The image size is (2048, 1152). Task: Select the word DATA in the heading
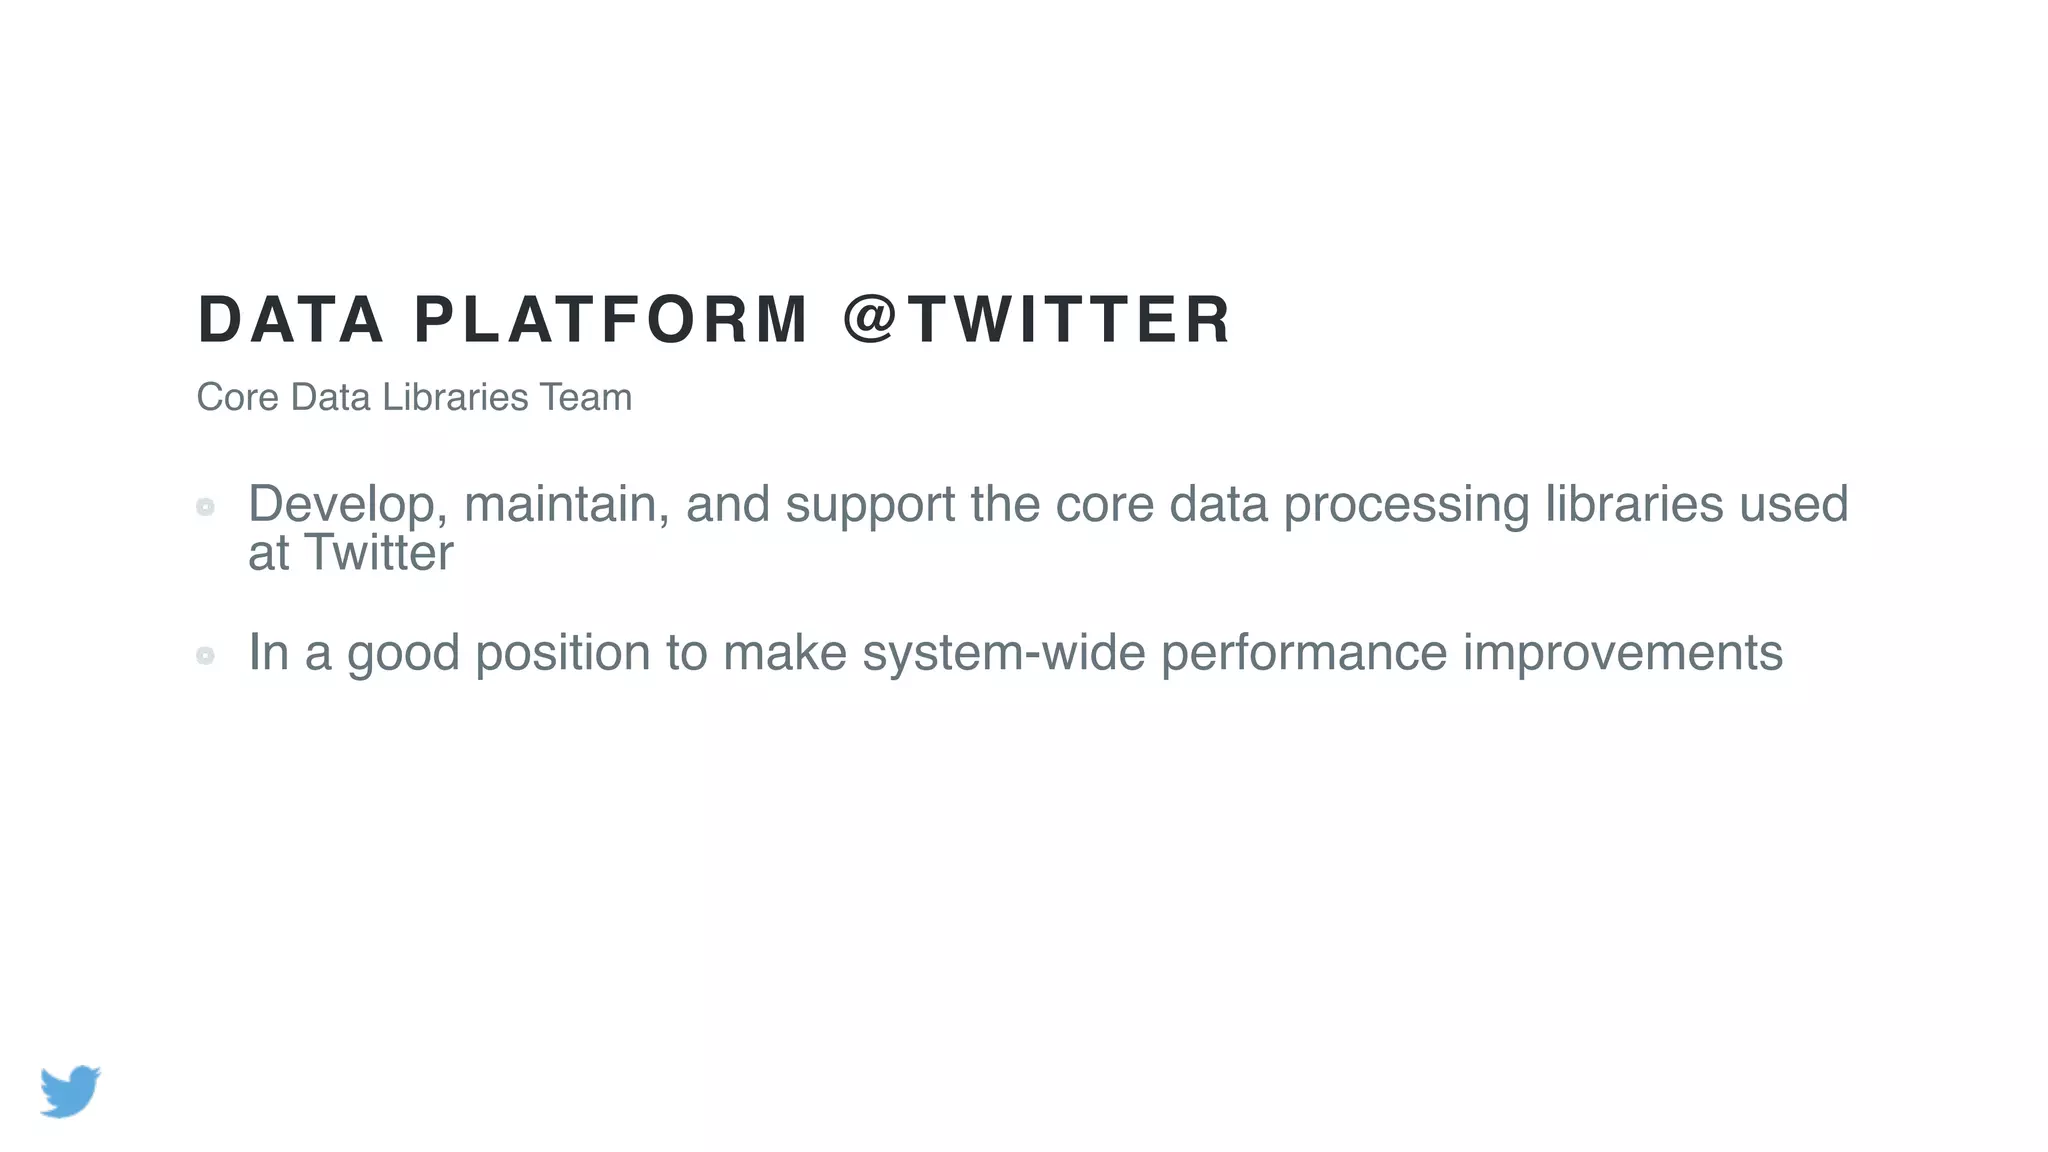pos(291,320)
